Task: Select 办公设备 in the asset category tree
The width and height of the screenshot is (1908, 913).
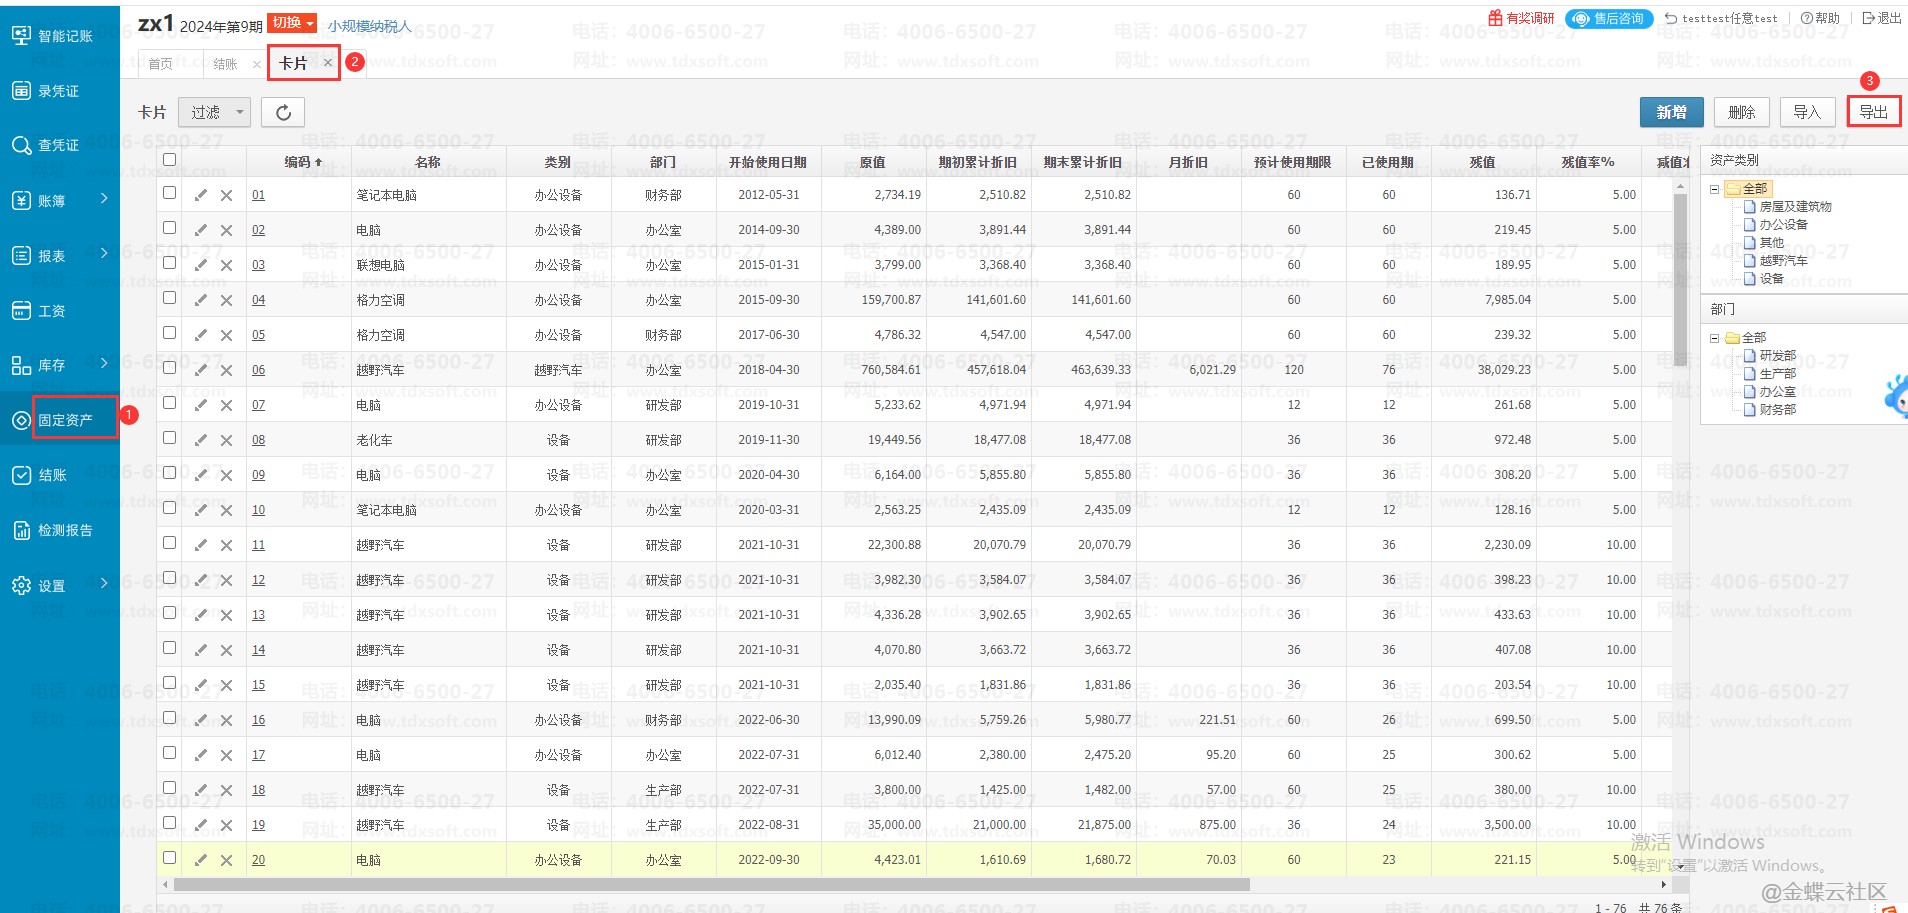Action: click(x=1783, y=224)
